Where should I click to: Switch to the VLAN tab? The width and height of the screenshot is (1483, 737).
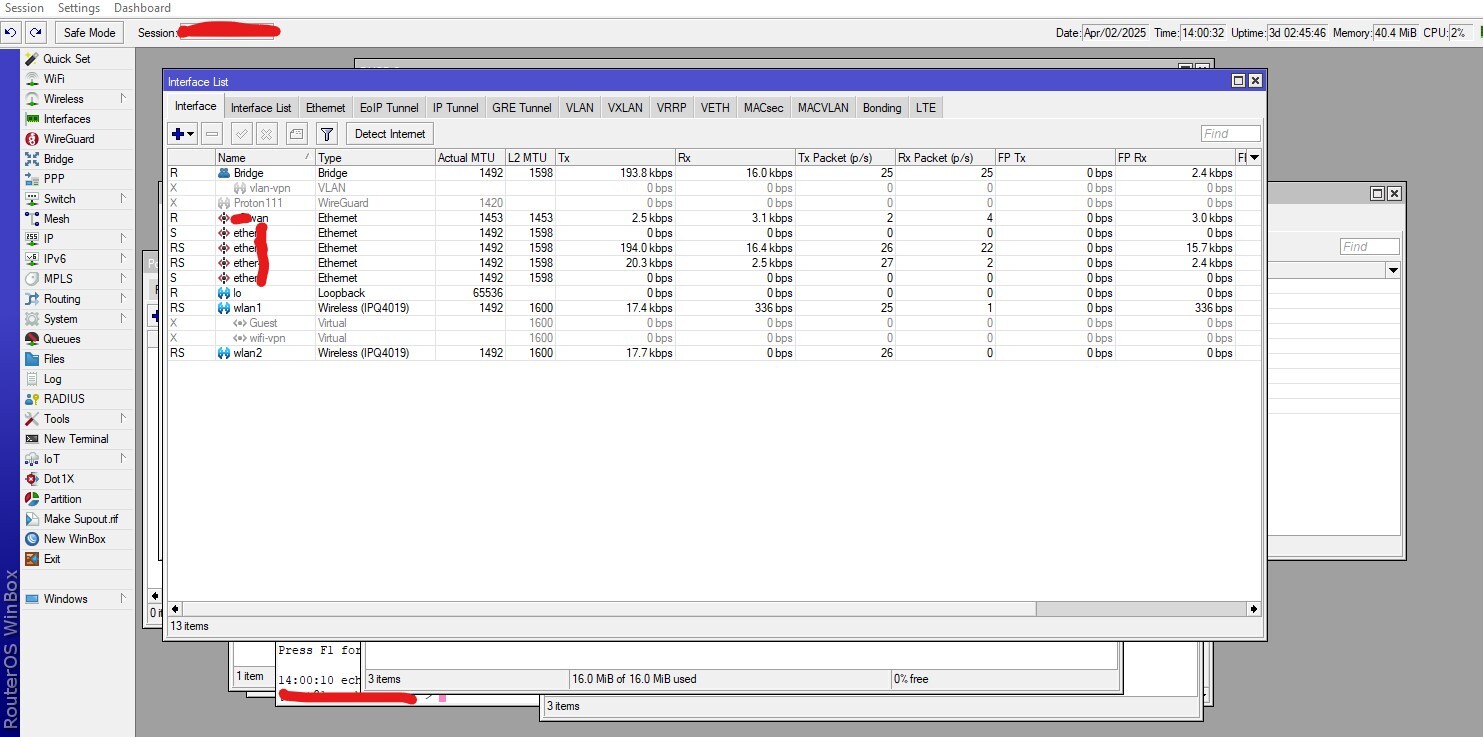(579, 108)
